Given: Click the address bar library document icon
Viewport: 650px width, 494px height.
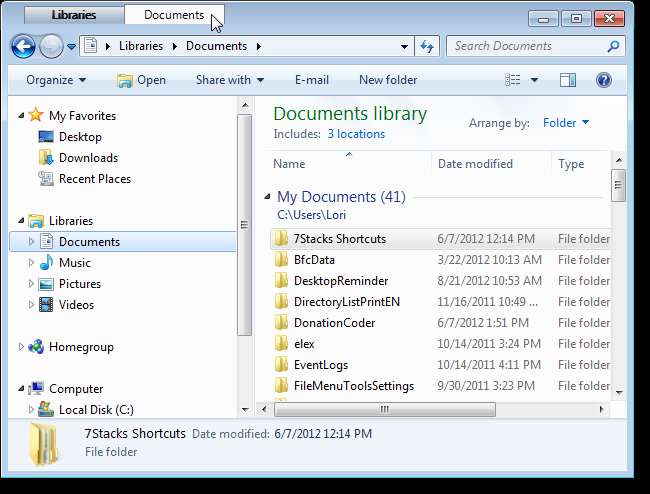Looking at the screenshot, I should (91, 46).
